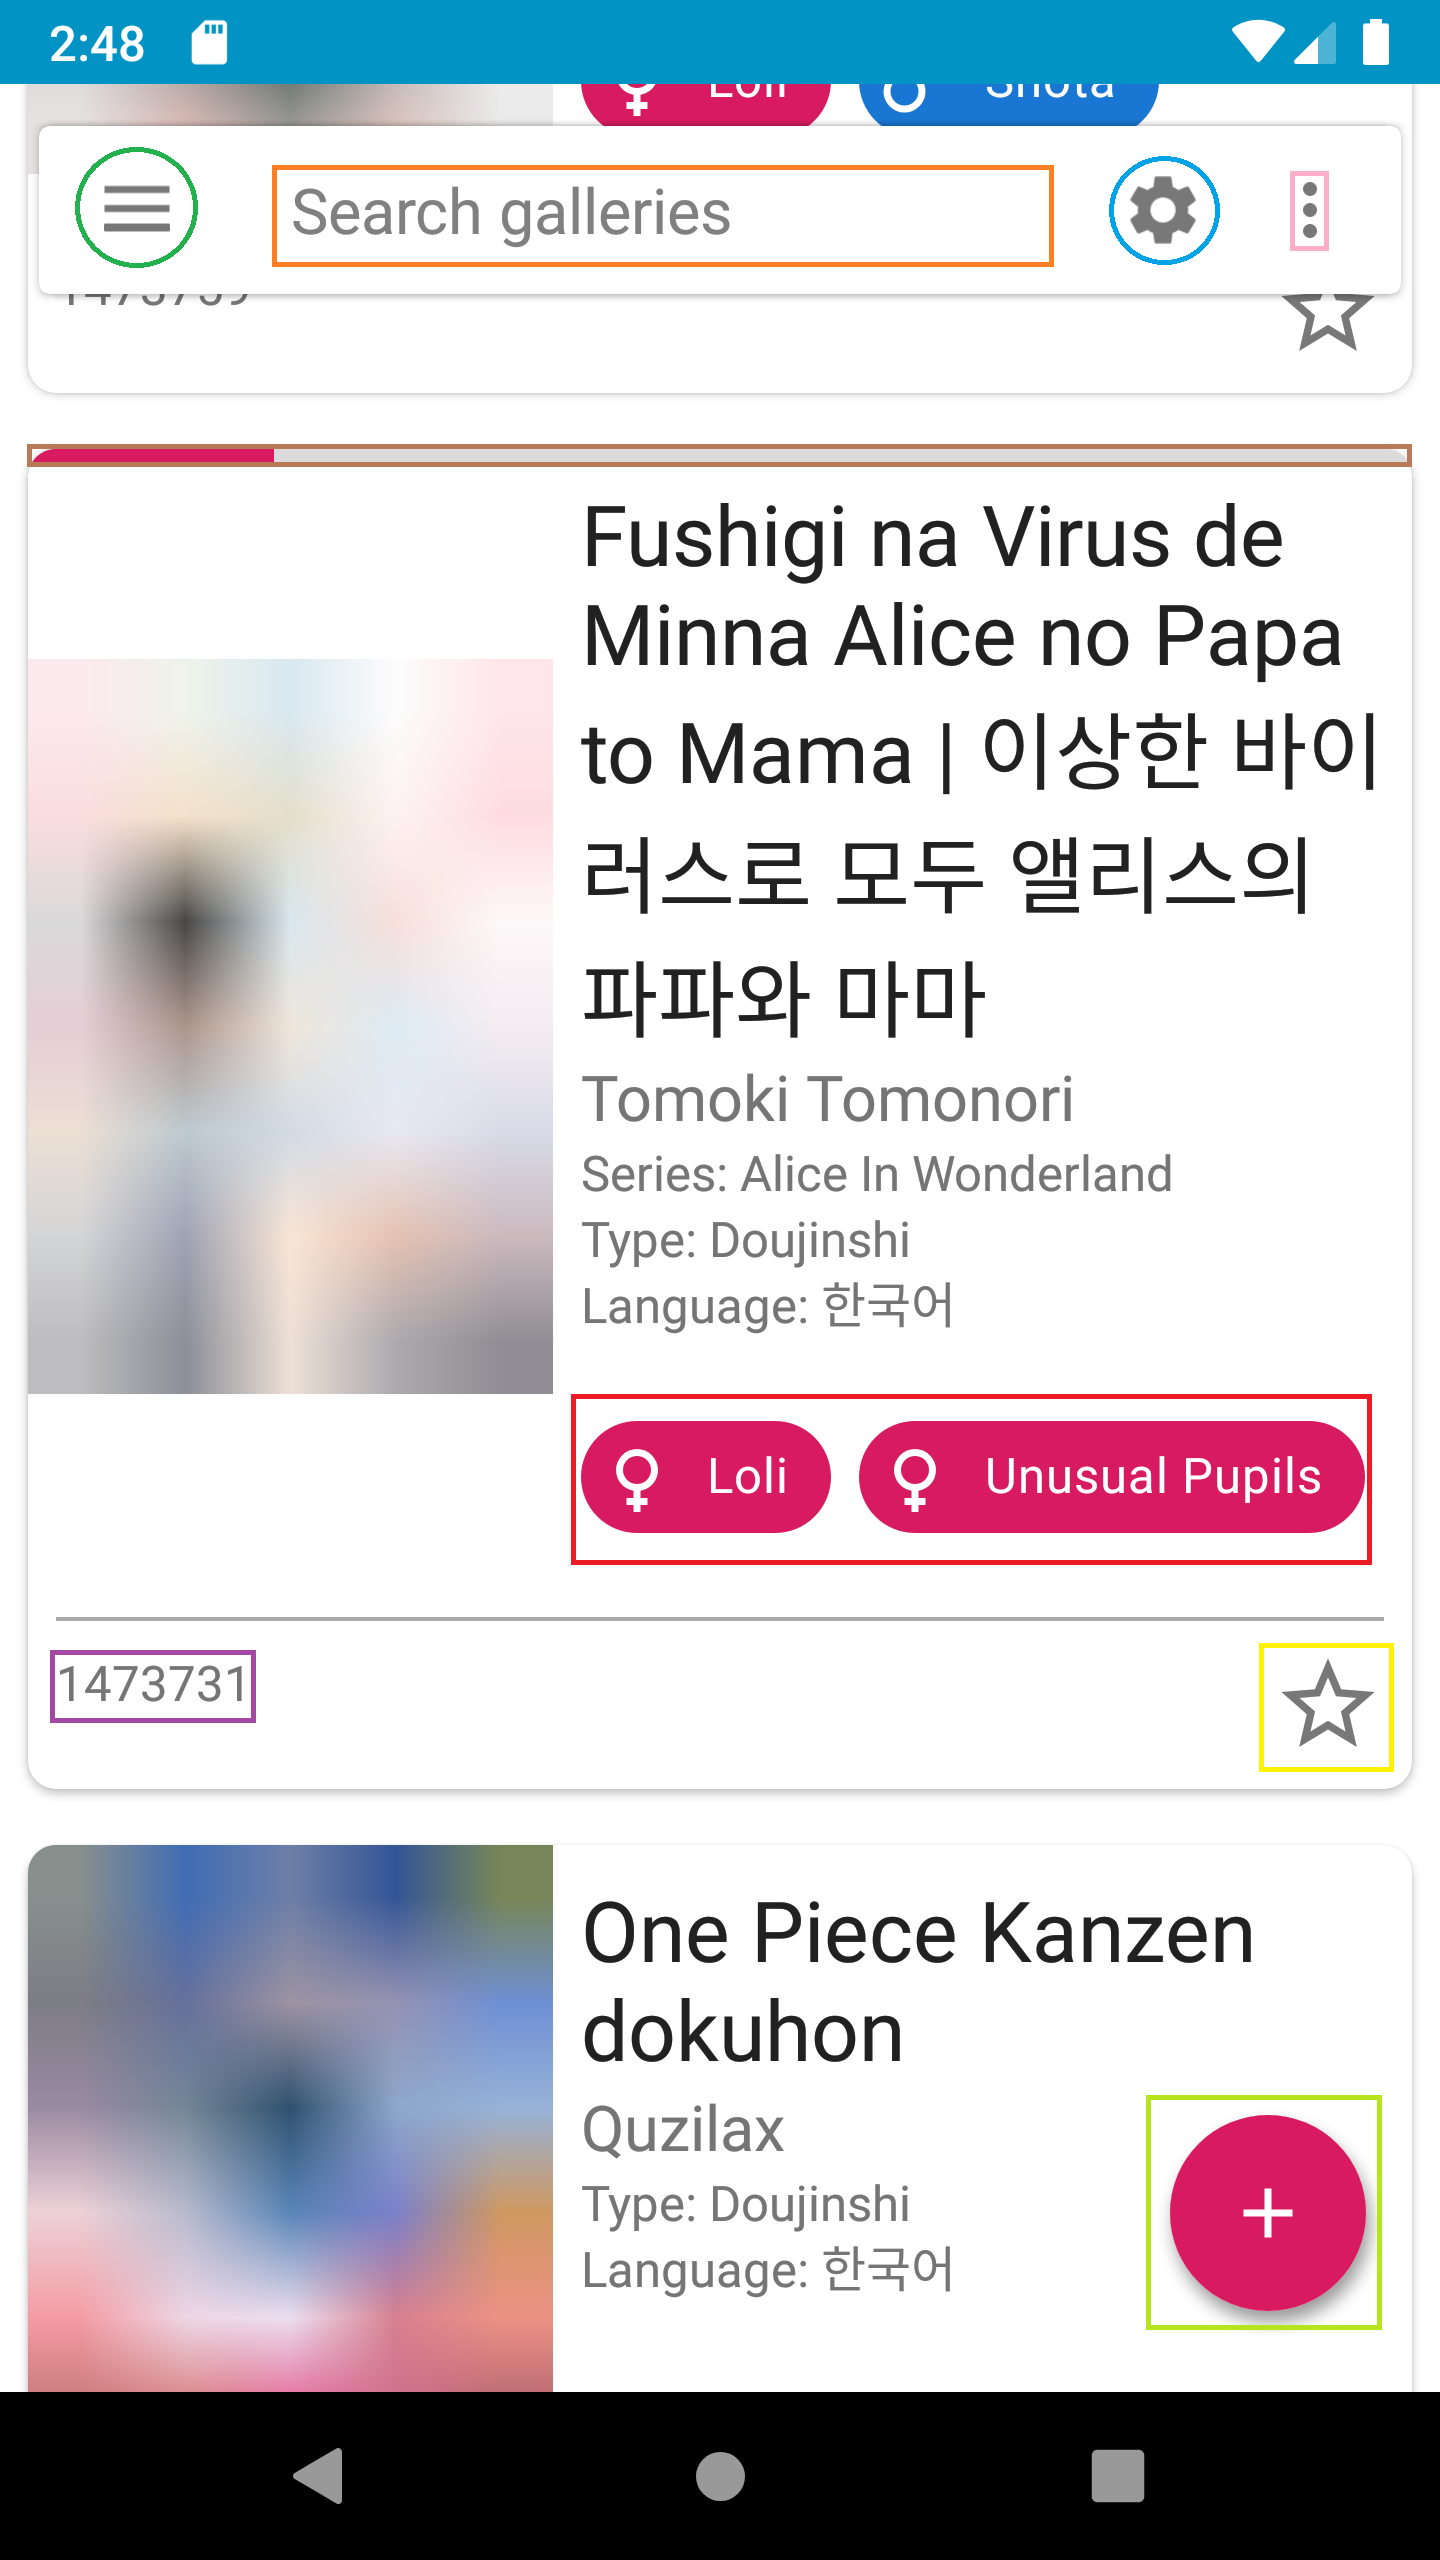1440x2560 pixels.
Task: Open the hamburger navigation menu
Action: [x=136, y=208]
